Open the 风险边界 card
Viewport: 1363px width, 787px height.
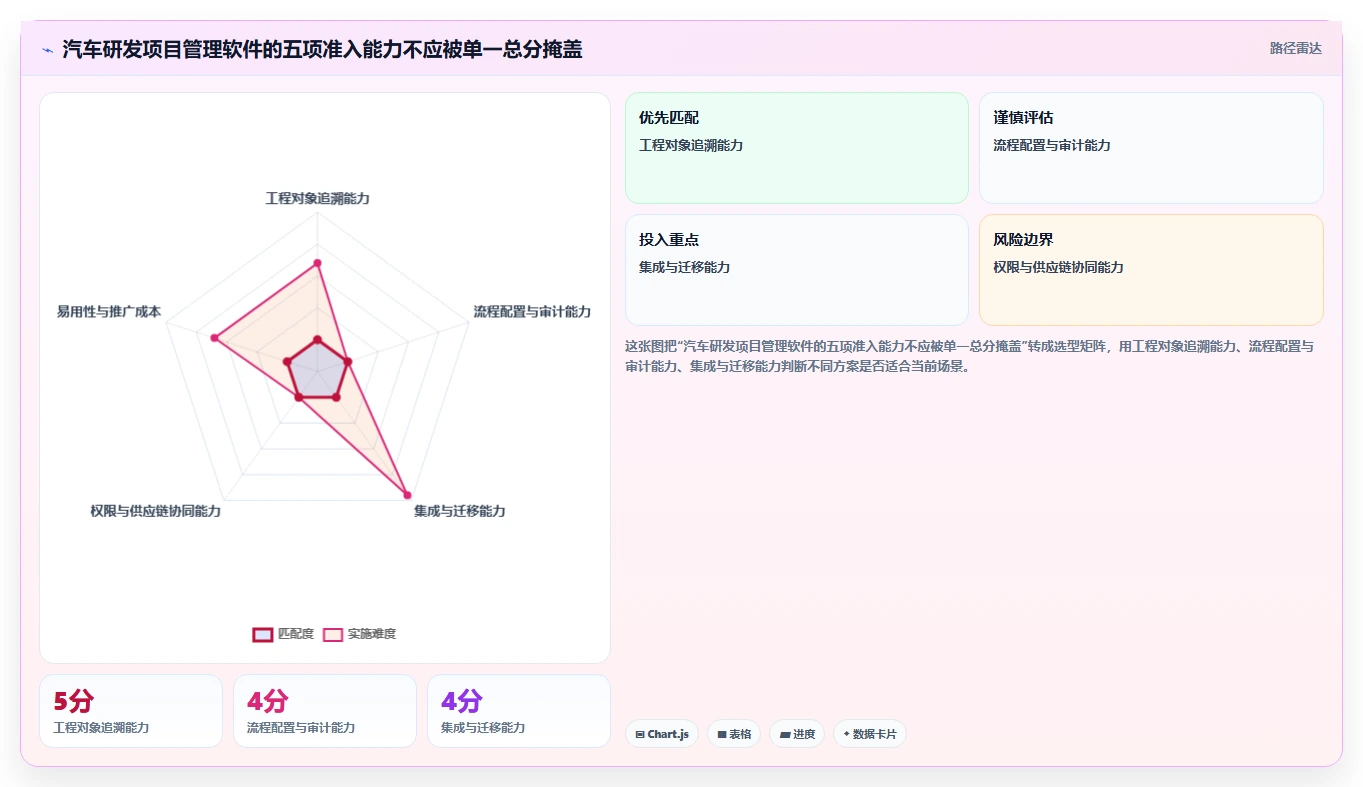click(x=1151, y=270)
